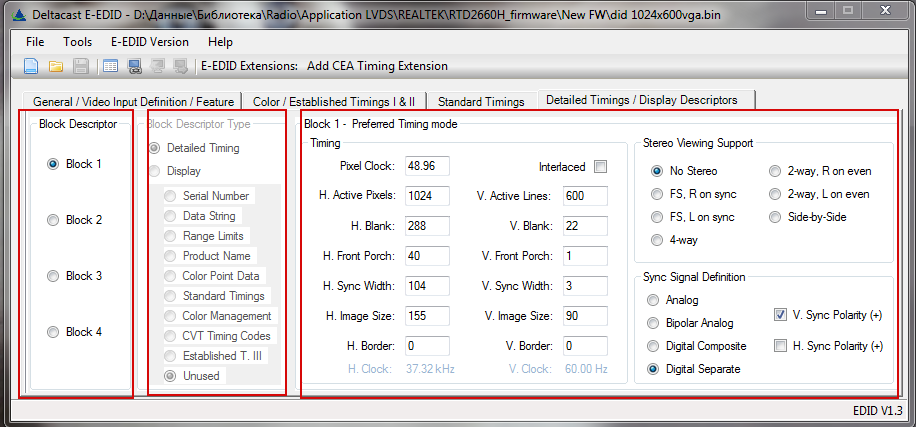This screenshot has height=427, width=916.
Task: Click Add CEA Timing Extension
Action: (378, 66)
